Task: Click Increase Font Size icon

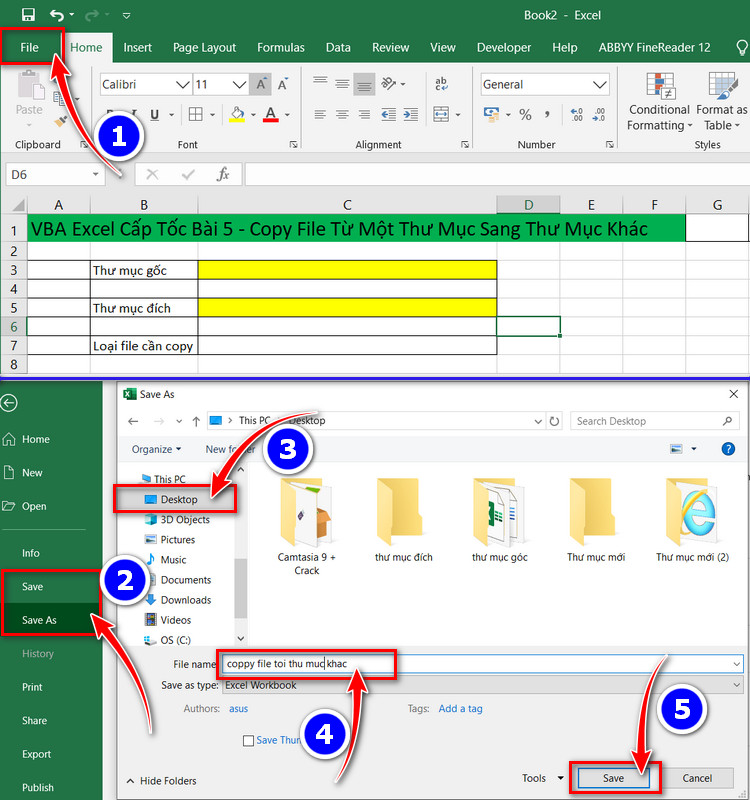Action: coord(261,84)
